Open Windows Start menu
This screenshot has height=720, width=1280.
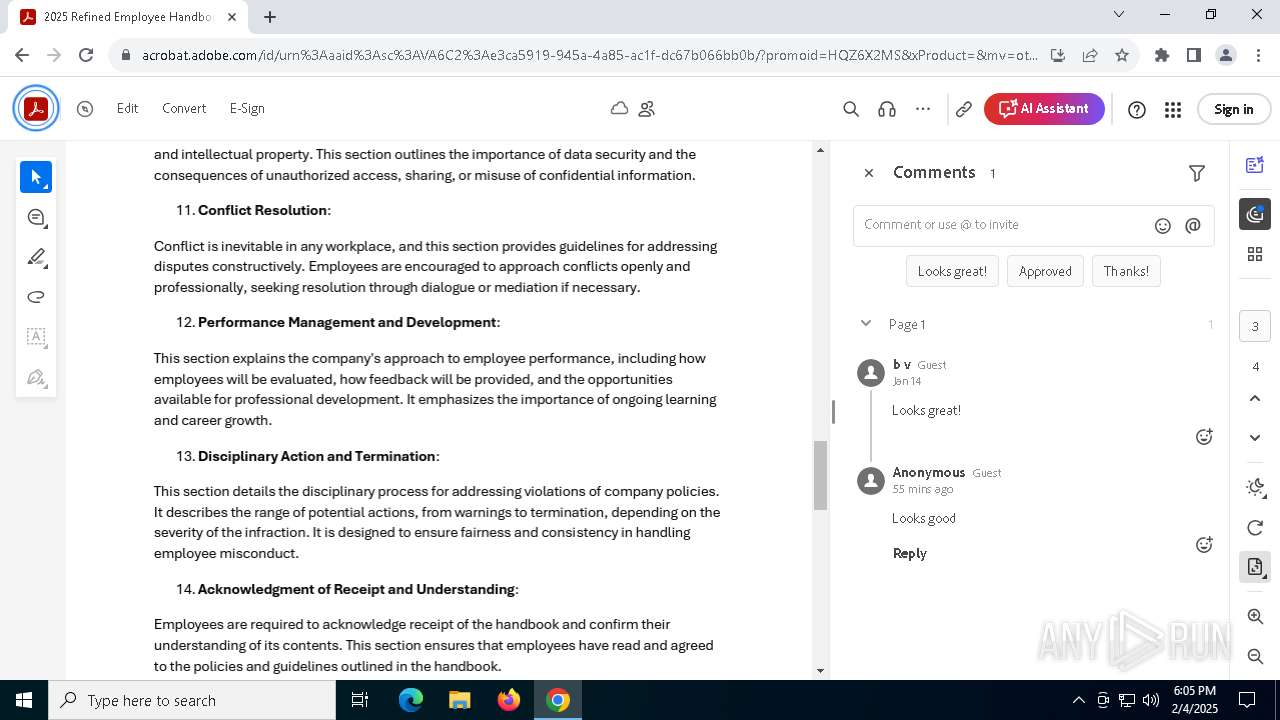(24, 700)
